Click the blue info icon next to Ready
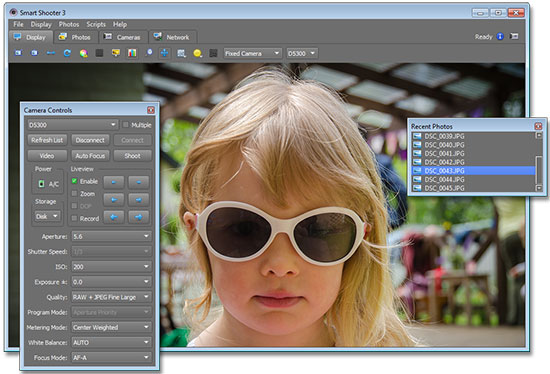This screenshot has width=550, height=374. [500, 36]
